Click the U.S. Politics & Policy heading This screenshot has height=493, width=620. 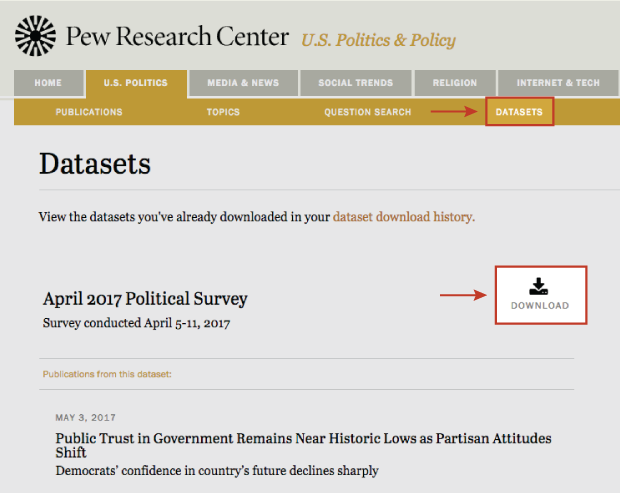tap(378, 40)
